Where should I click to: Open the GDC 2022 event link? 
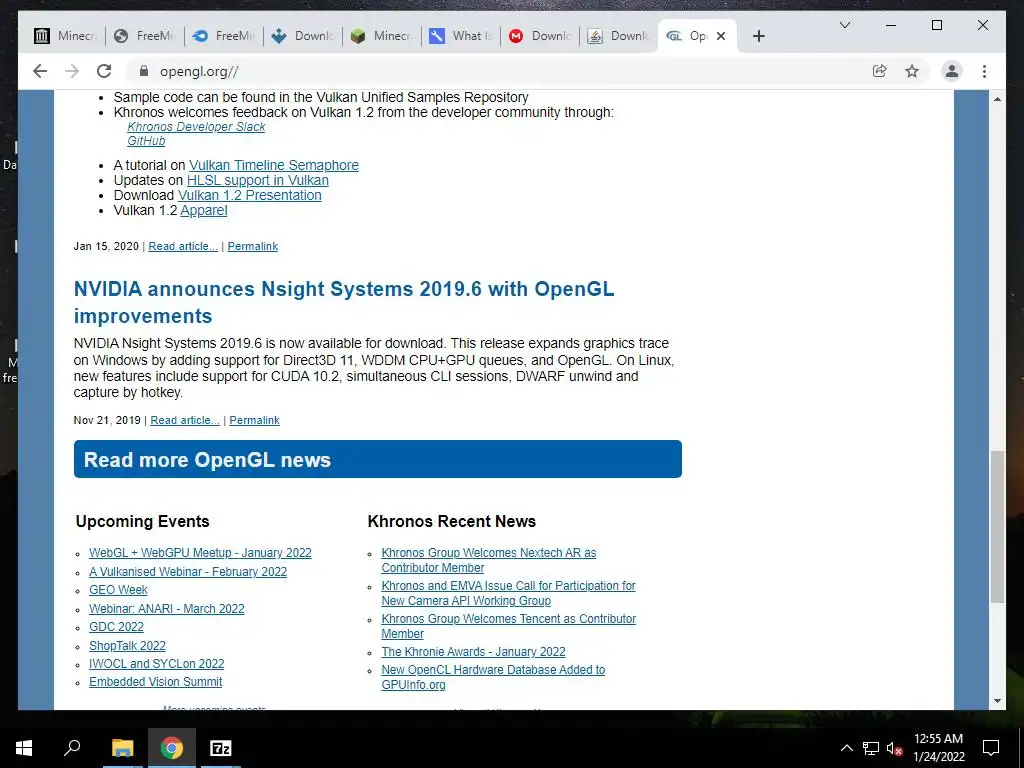point(116,627)
